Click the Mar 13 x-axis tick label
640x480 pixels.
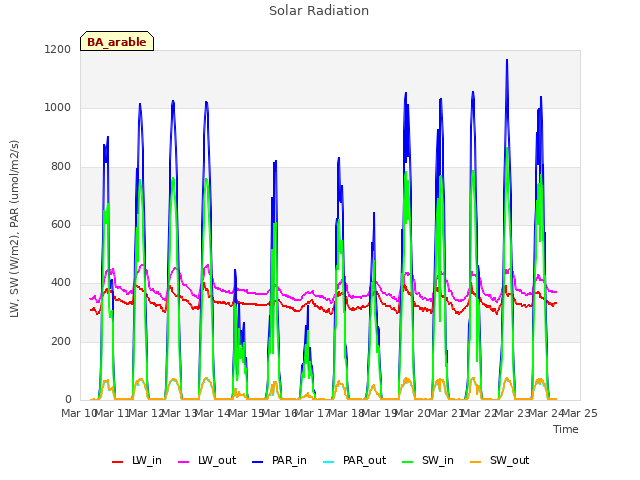(x=179, y=413)
